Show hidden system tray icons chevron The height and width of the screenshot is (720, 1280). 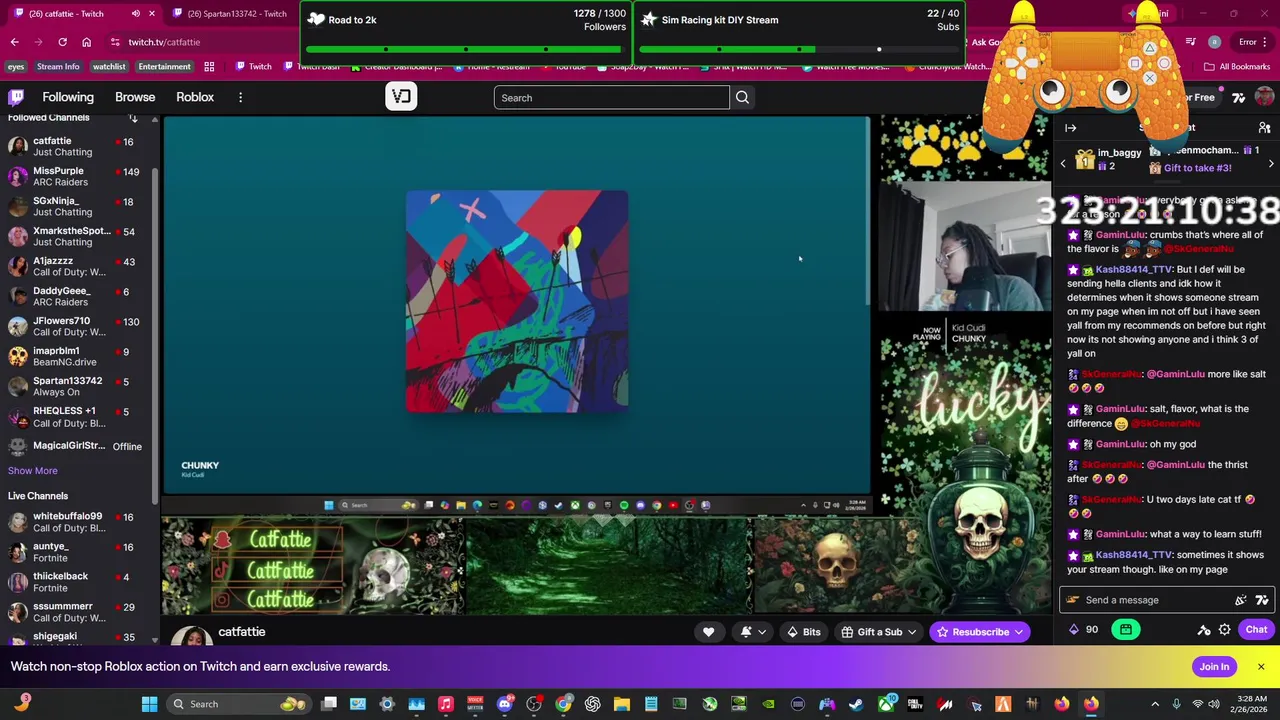(1155, 704)
